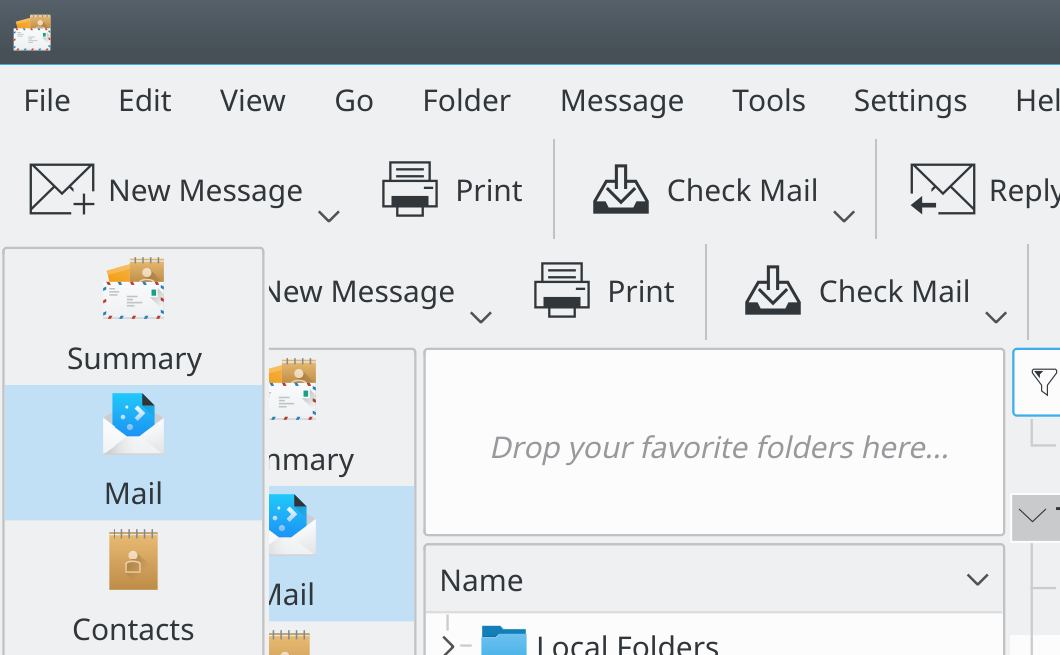Click the Reply envelope icon
This screenshot has height=655, width=1060.
942,189
